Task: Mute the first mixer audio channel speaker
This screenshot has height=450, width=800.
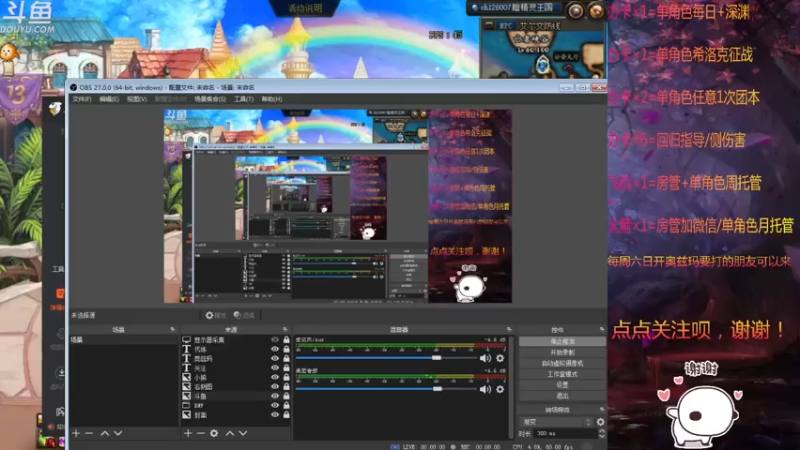Action: [x=485, y=358]
